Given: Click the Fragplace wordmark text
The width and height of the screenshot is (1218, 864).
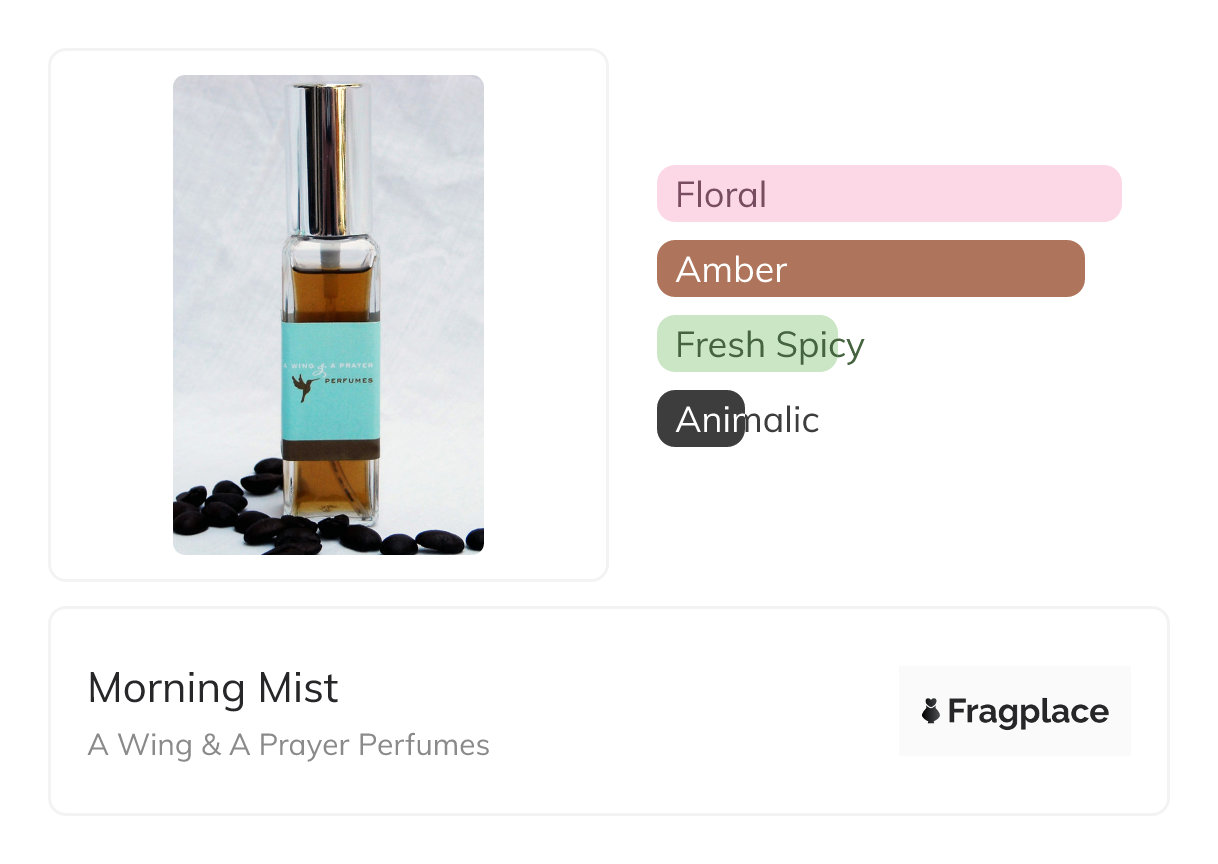Looking at the screenshot, I should [1028, 711].
